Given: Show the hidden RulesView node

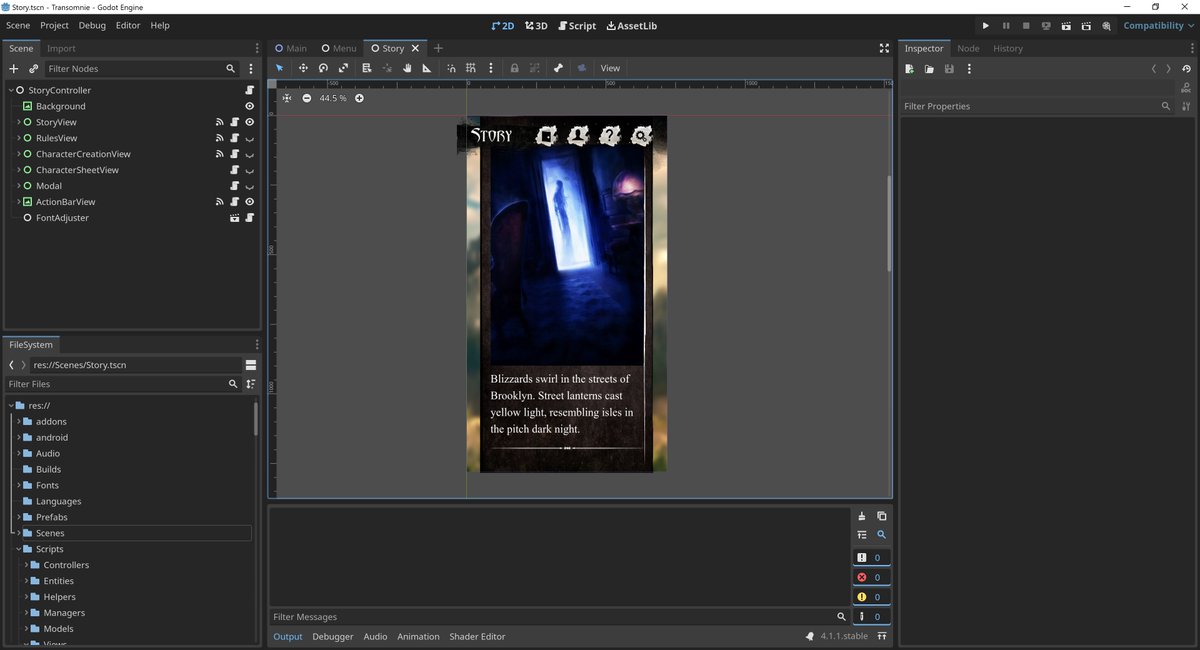Looking at the screenshot, I should (249, 138).
